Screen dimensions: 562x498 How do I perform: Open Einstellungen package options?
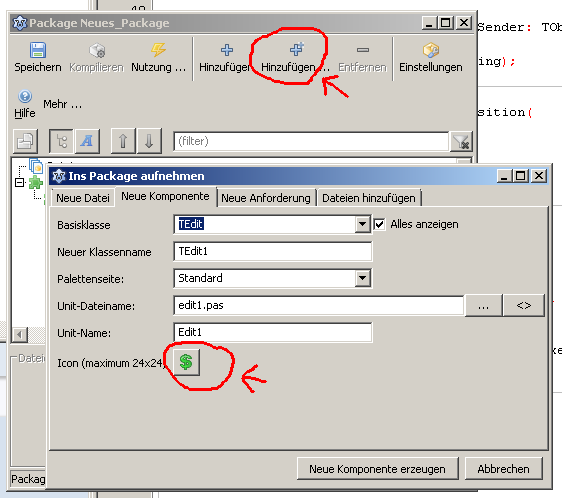coord(430,57)
